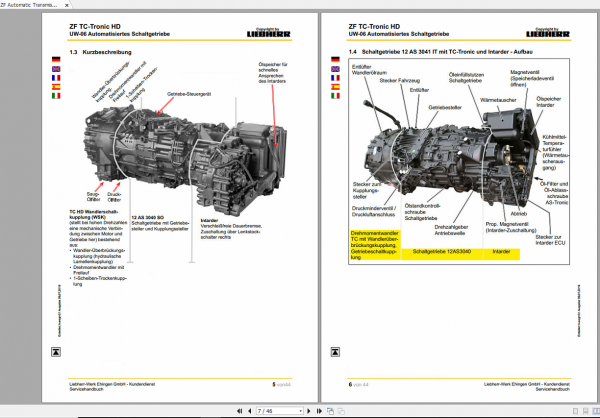Switch to continuous page layout view
The height and width of the screenshot is (418, 600).
[585, 411]
